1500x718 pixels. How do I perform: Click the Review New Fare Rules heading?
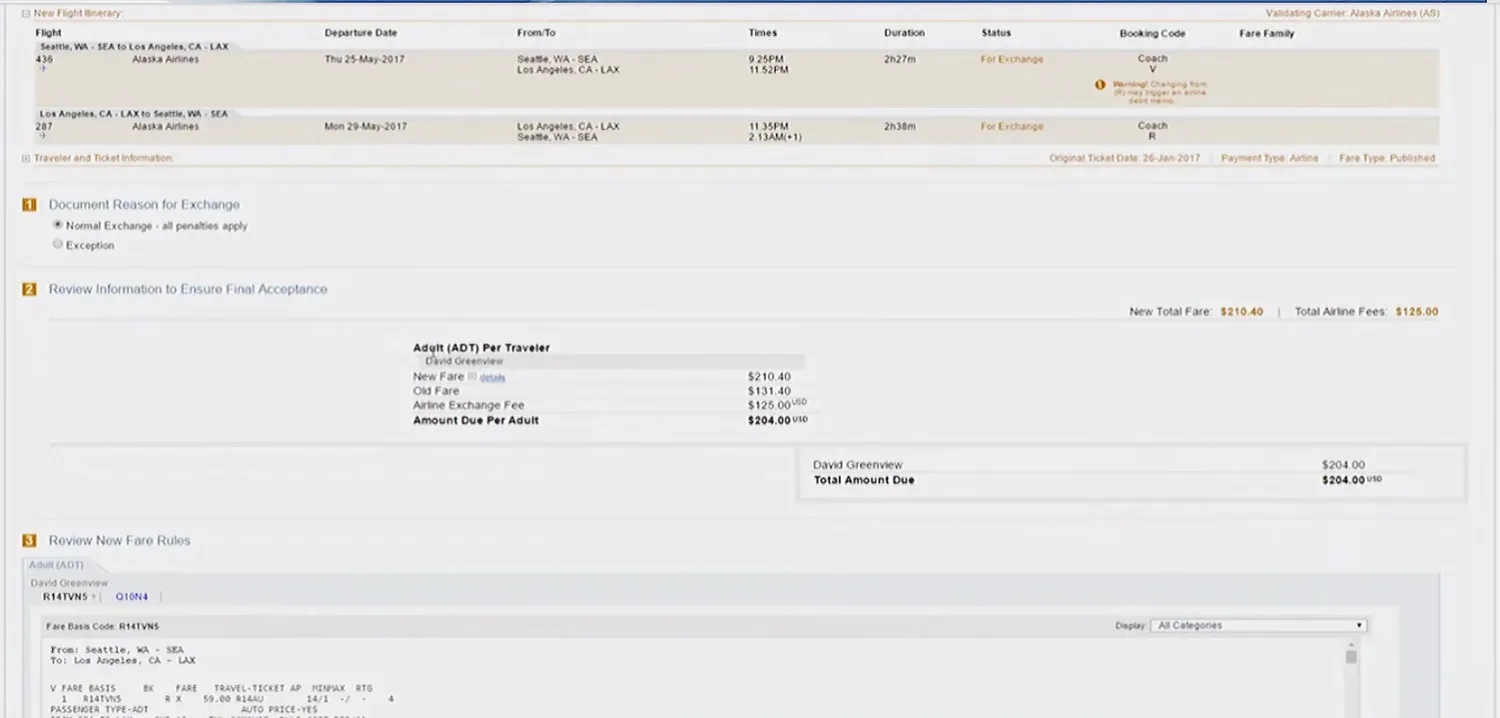tap(119, 540)
